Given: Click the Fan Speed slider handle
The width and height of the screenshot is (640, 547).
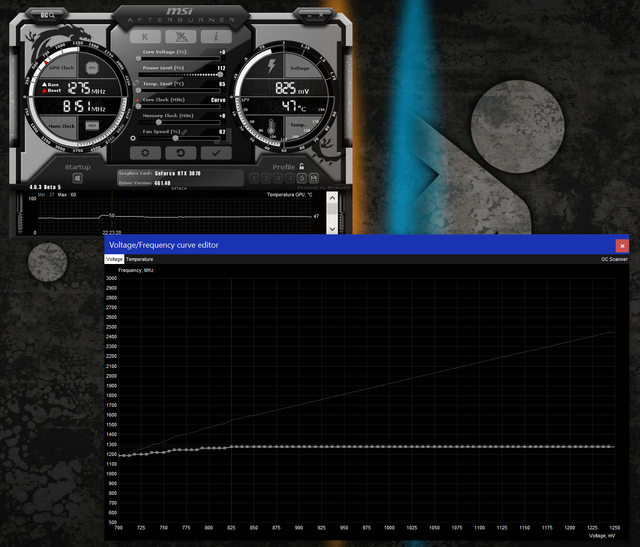Looking at the screenshot, I should [x=175, y=138].
